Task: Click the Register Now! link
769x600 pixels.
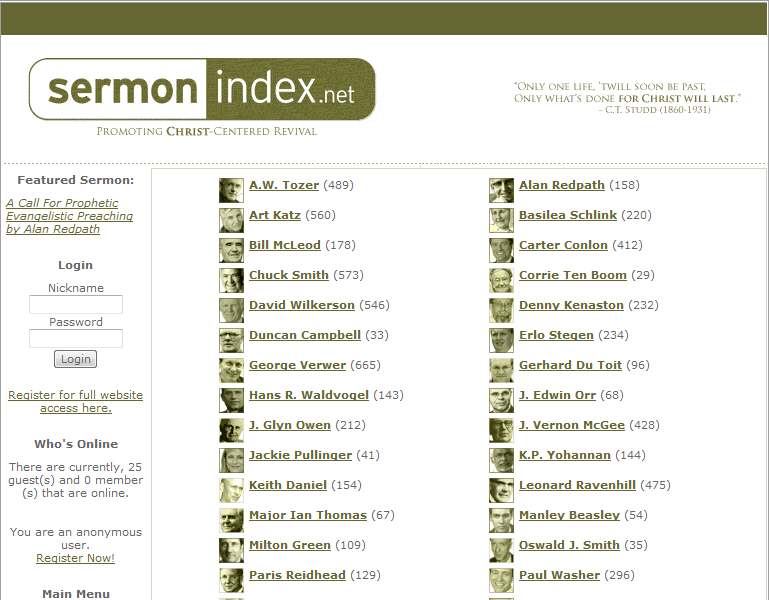Action: coord(76,558)
